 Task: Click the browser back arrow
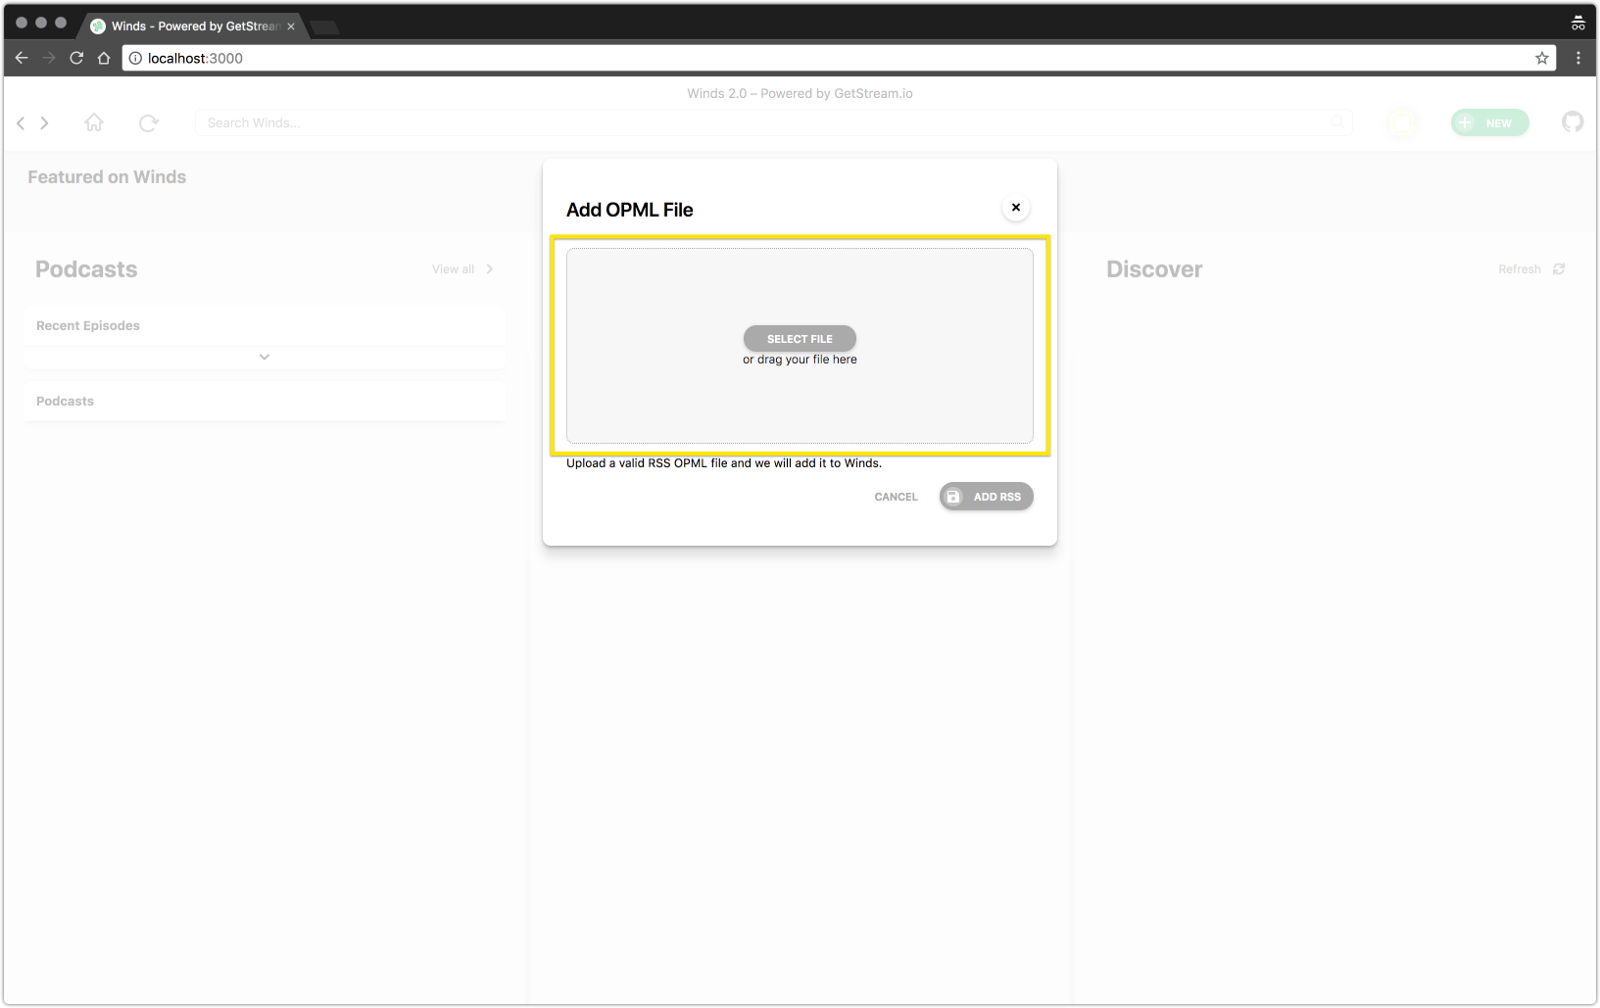(21, 58)
